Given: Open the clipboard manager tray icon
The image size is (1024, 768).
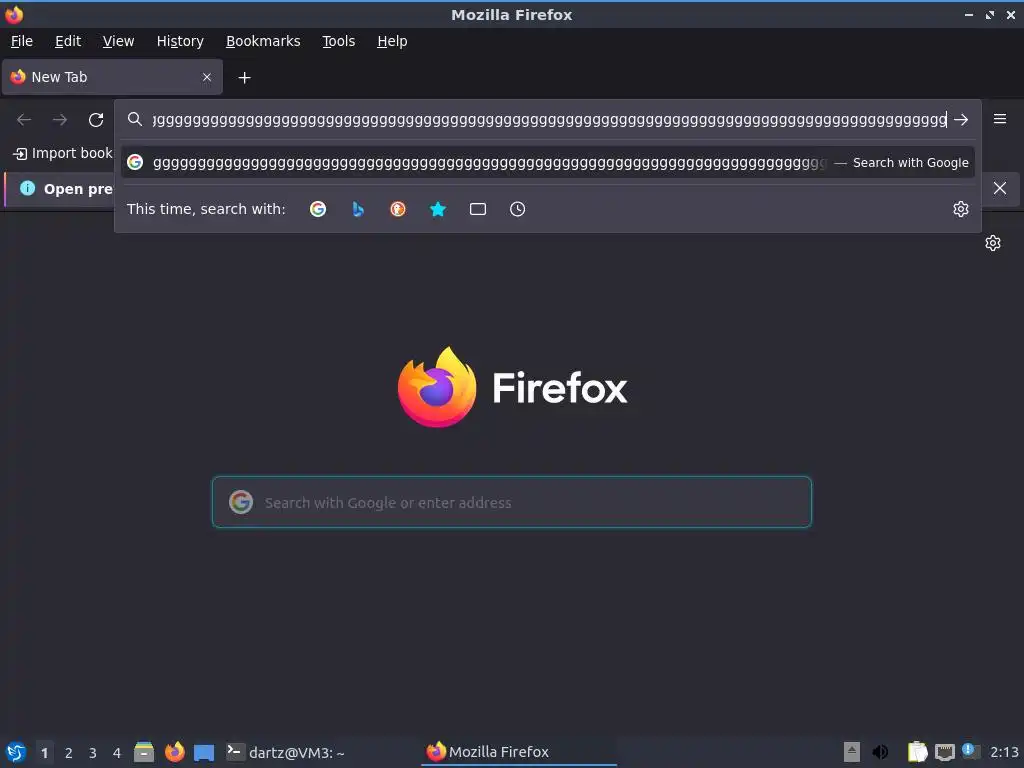Looking at the screenshot, I should [918, 752].
